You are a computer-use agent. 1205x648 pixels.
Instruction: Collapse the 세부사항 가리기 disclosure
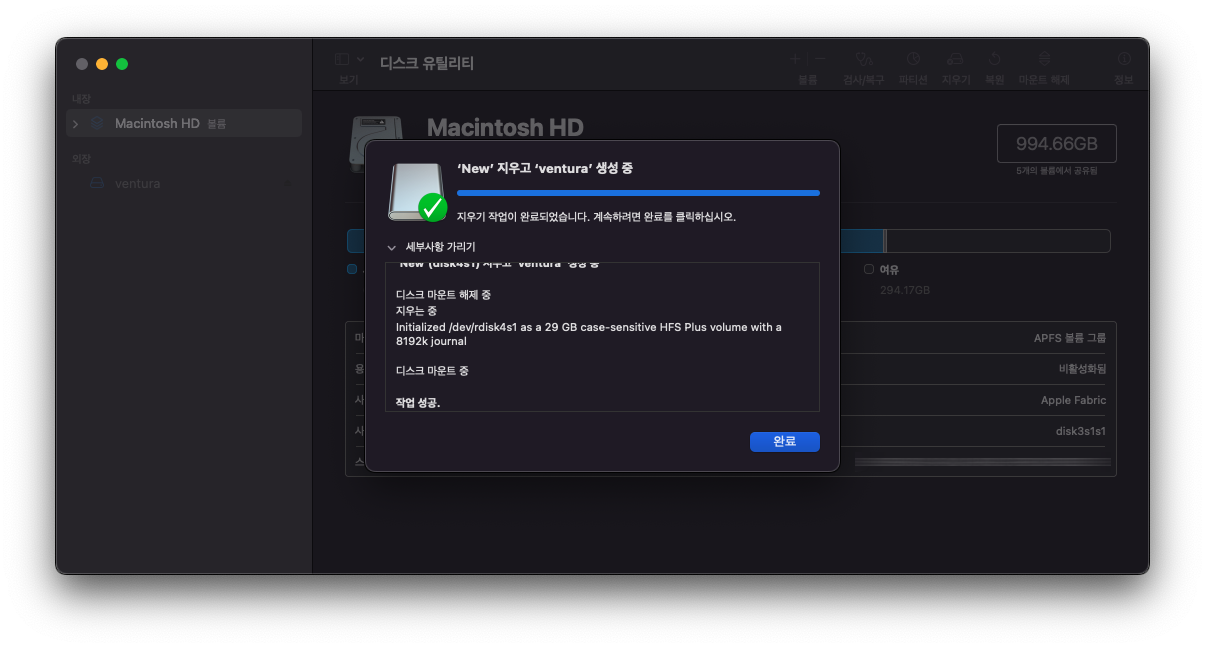point(391,247)
